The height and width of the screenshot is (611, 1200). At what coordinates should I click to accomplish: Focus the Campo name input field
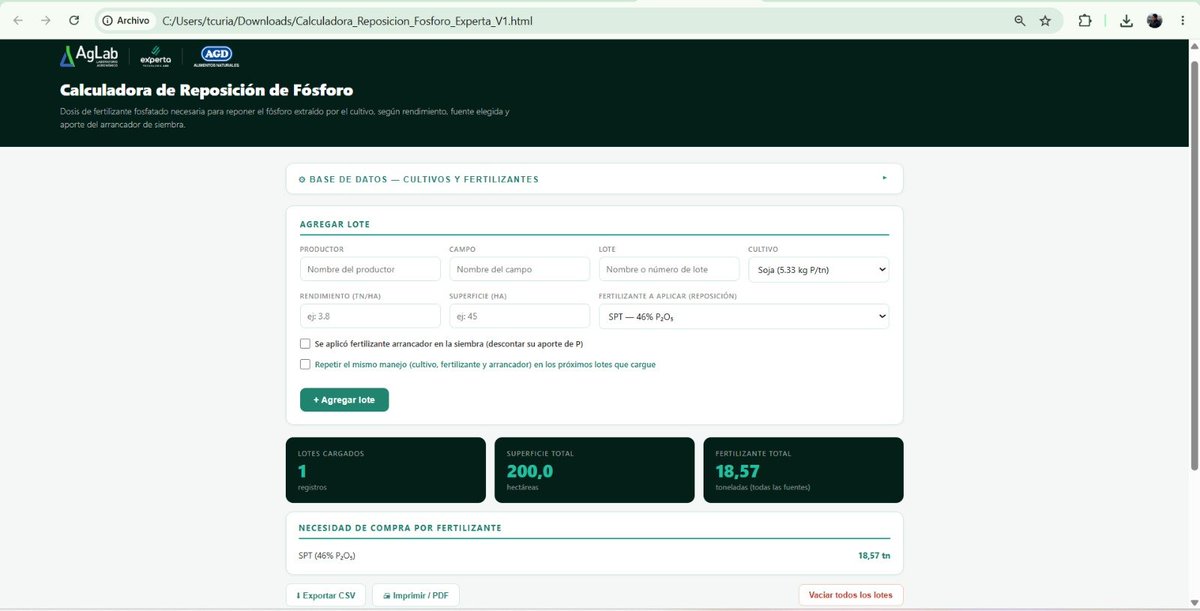tap(520, 269)
